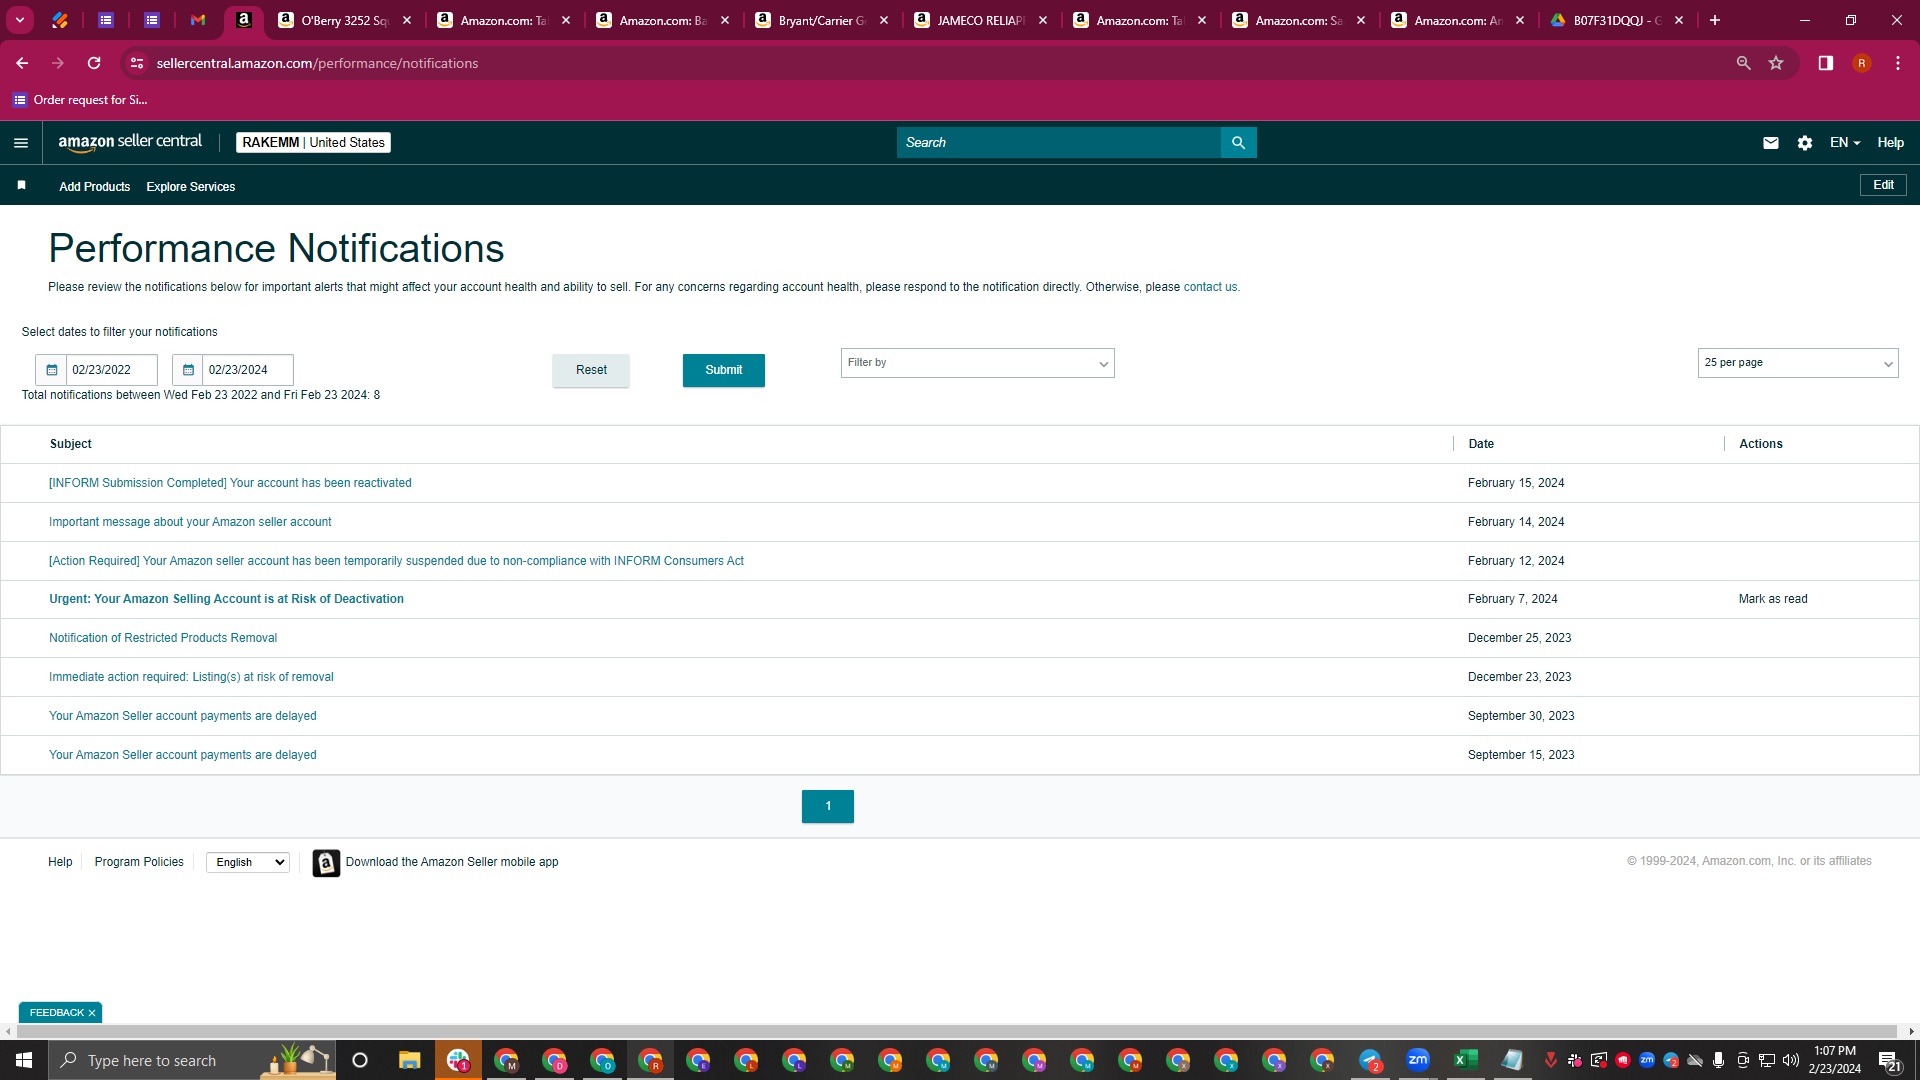Open the English footer language selector

point(247,862)
